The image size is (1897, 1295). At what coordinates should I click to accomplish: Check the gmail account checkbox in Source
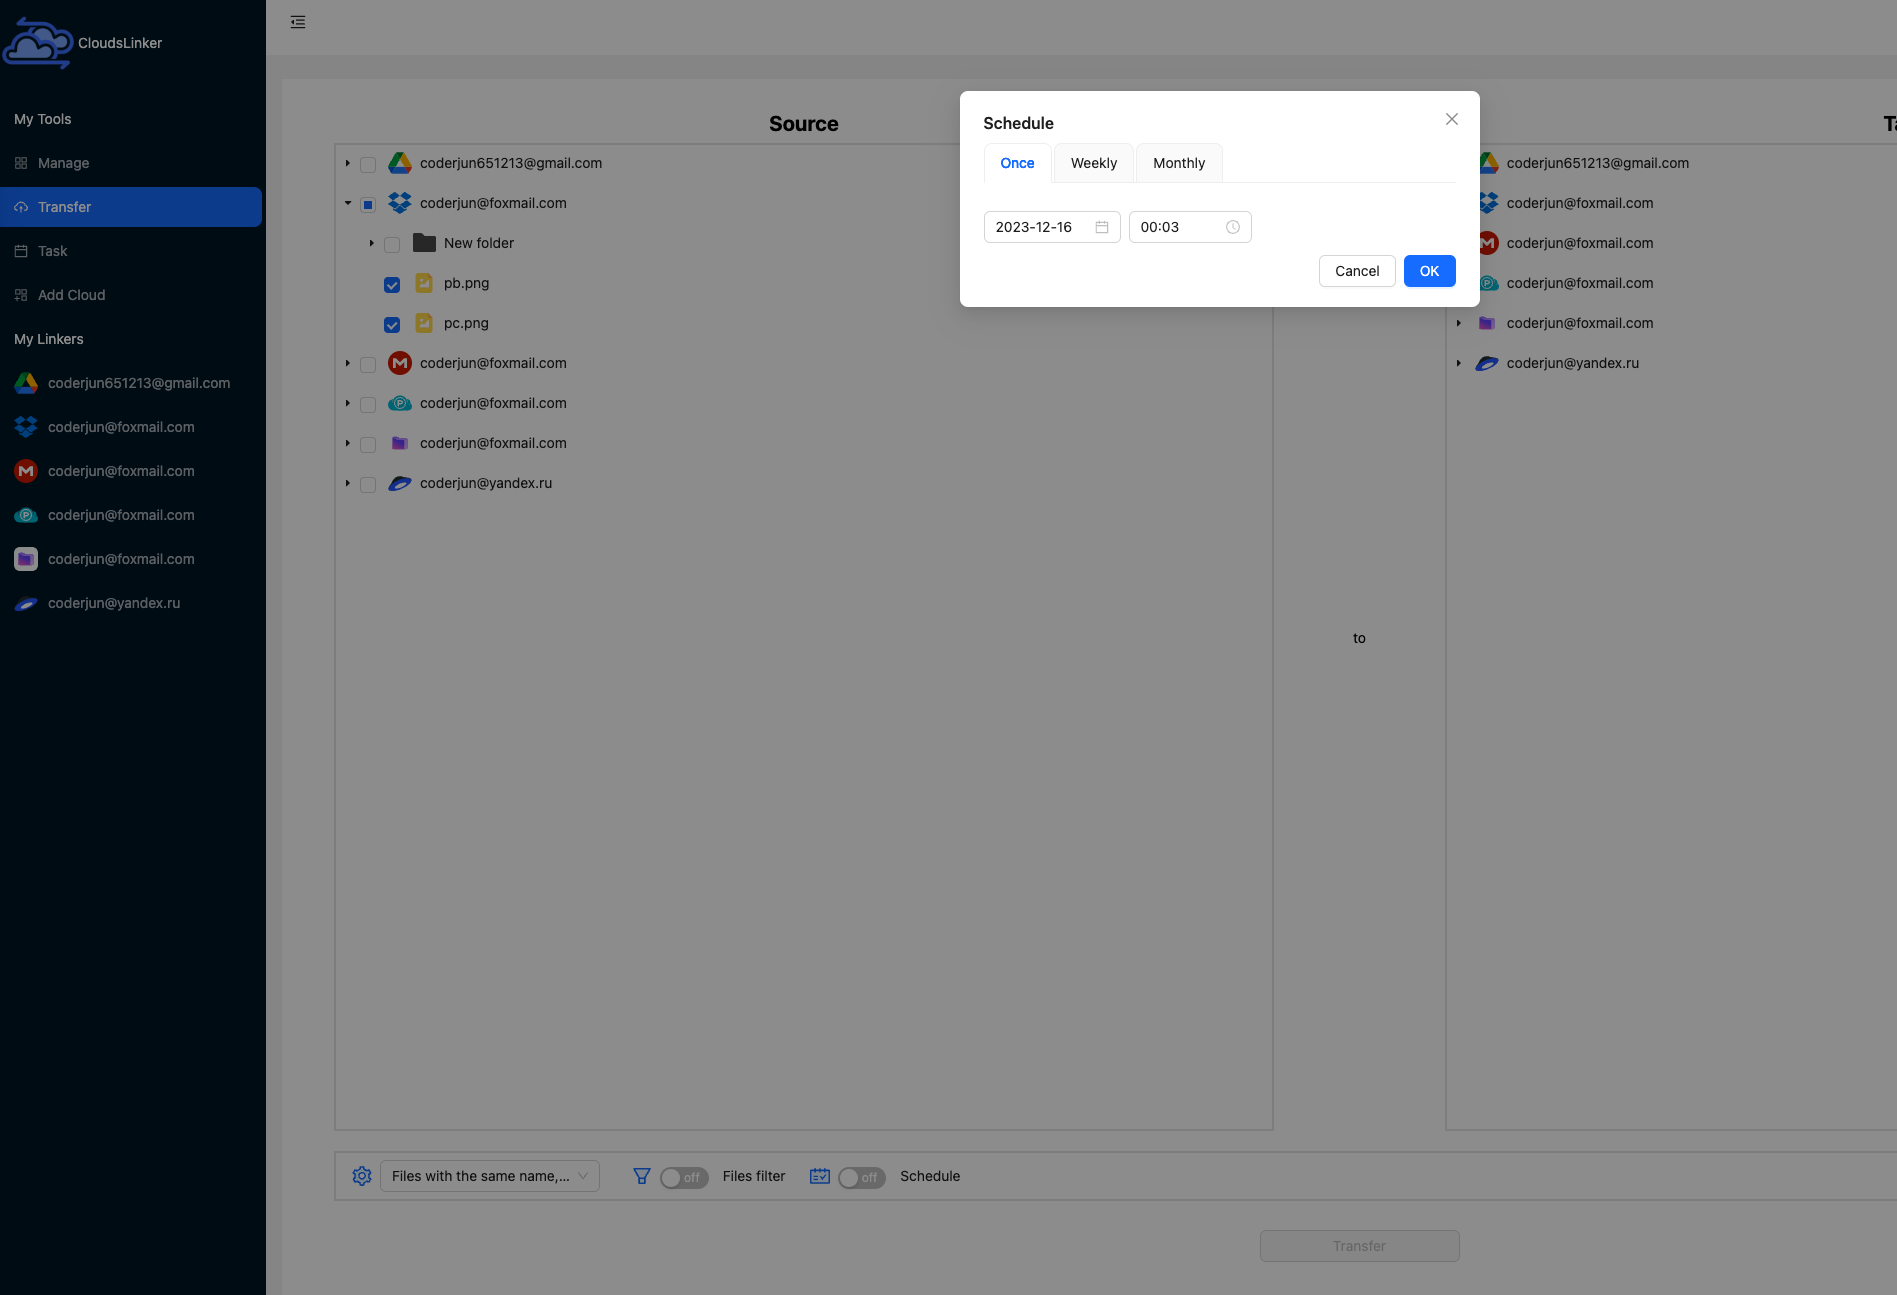(368, 164)
